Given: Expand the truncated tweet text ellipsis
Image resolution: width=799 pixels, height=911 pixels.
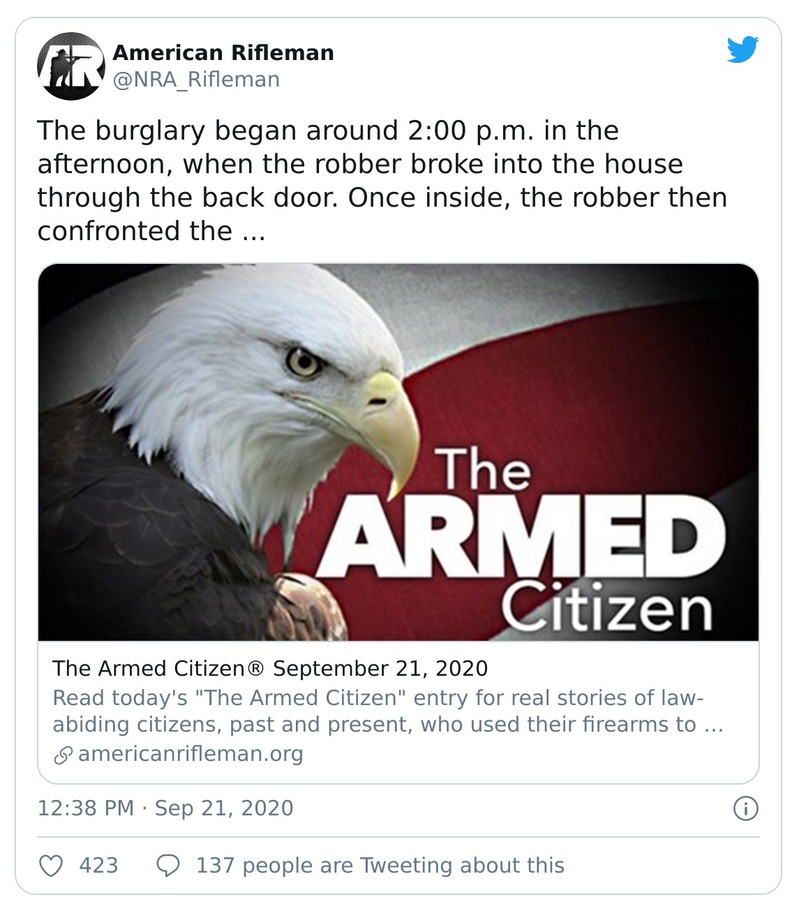Looking at the screenshot, I should coord(255,231).
